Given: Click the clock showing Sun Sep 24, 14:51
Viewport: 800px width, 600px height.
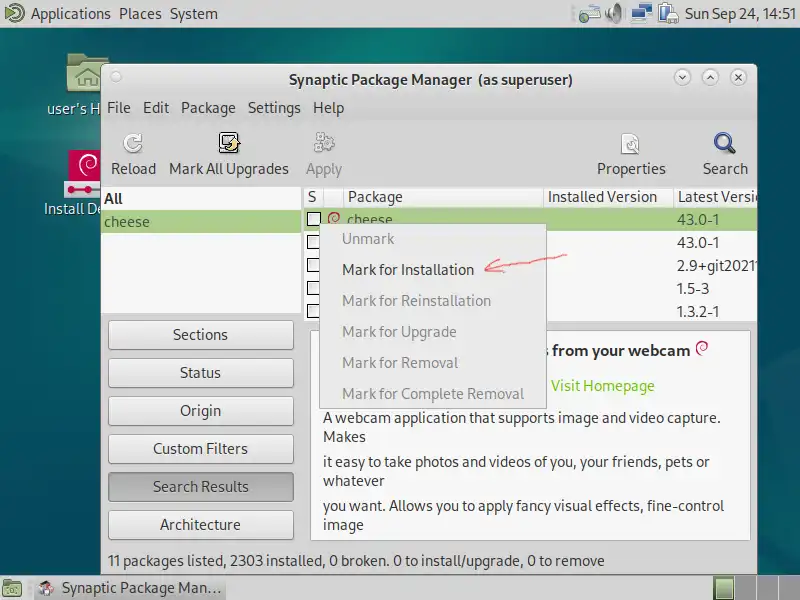Looking at the screenshot, I should tap(740, 14).
